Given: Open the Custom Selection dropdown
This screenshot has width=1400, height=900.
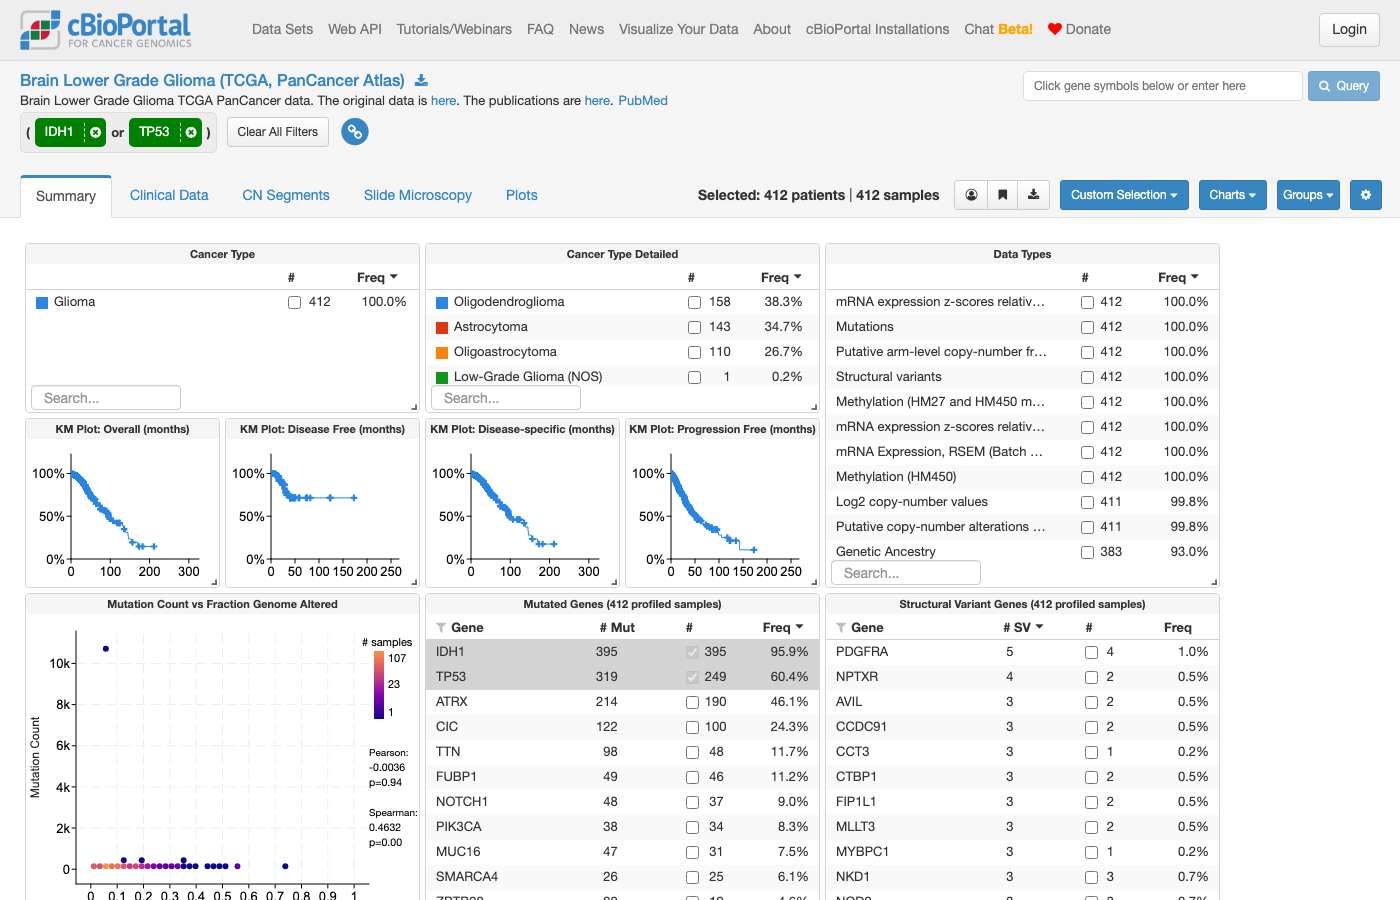Looking at the screenshot, I should click(x=1124, y=195).
